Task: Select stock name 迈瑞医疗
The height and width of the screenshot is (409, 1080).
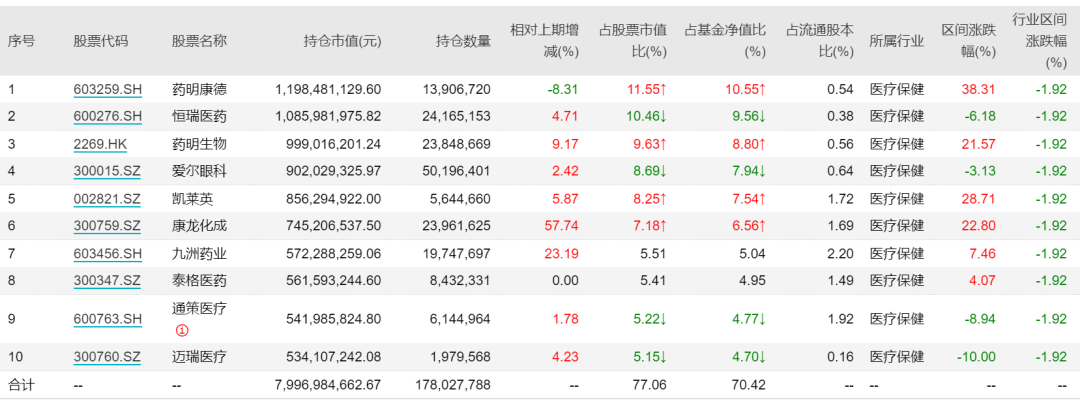Action: click(x=199, y=357)
